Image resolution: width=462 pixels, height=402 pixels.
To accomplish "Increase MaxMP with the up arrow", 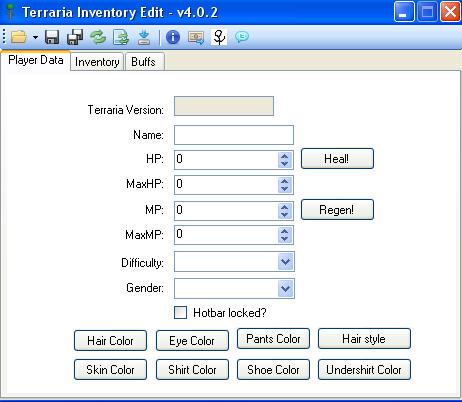I will click(285, 231).
